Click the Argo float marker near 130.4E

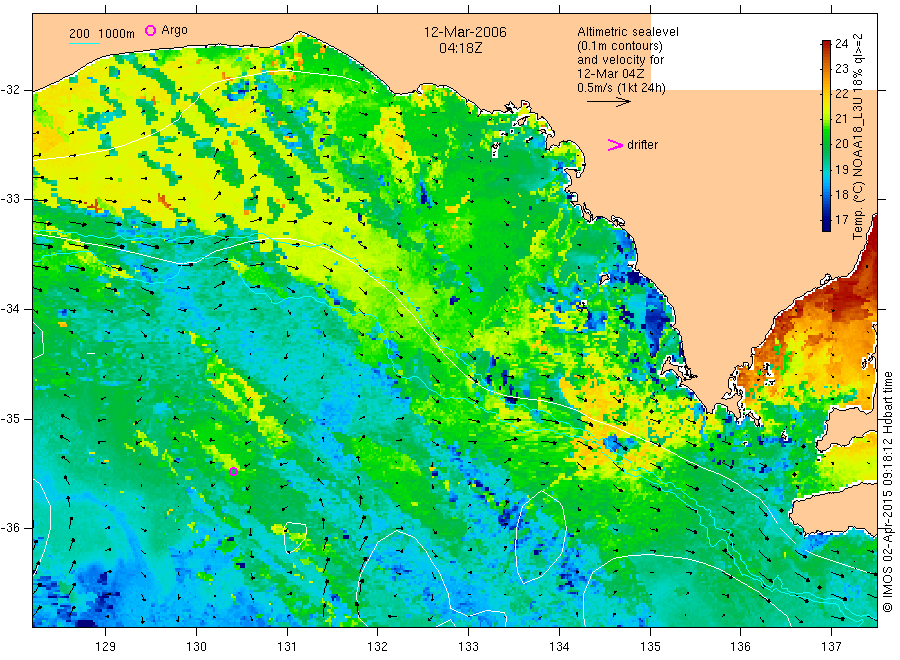pos(234,472)
